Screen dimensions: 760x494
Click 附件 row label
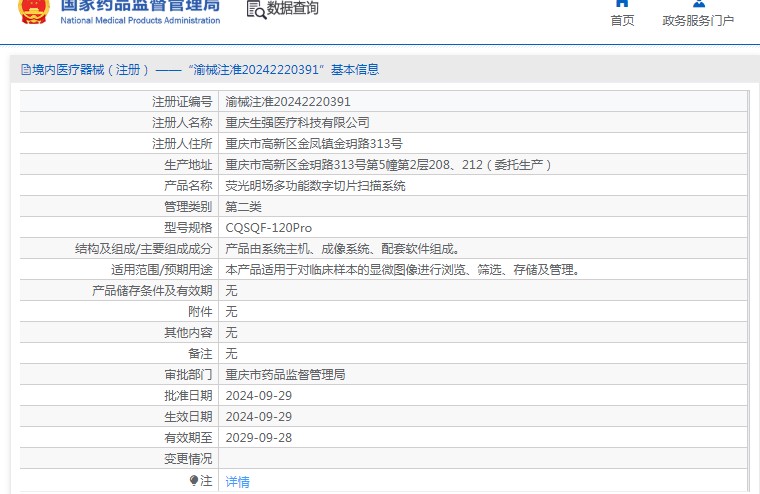(x=200, y=312)
